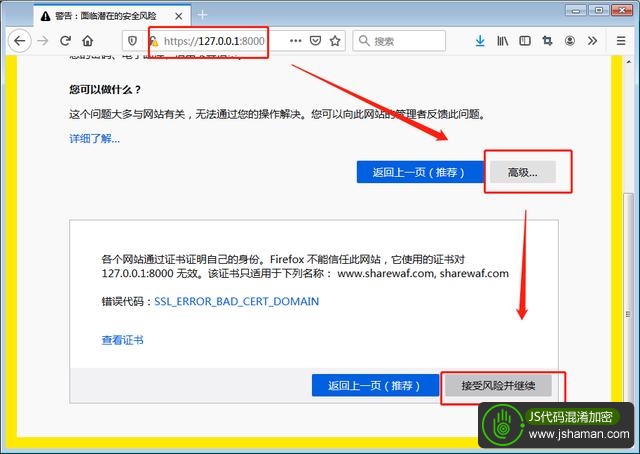Minimize the Firefox window
Image resolution: width=640 pixels, height=454 pixels.
(x=576, y=10)
